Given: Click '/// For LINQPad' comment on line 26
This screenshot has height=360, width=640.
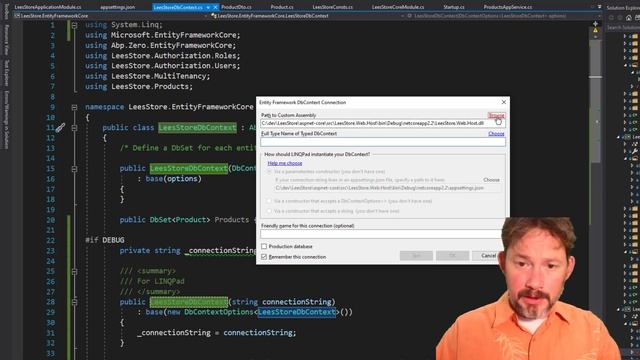Looking at the screenshot, I should coord(152,281).
